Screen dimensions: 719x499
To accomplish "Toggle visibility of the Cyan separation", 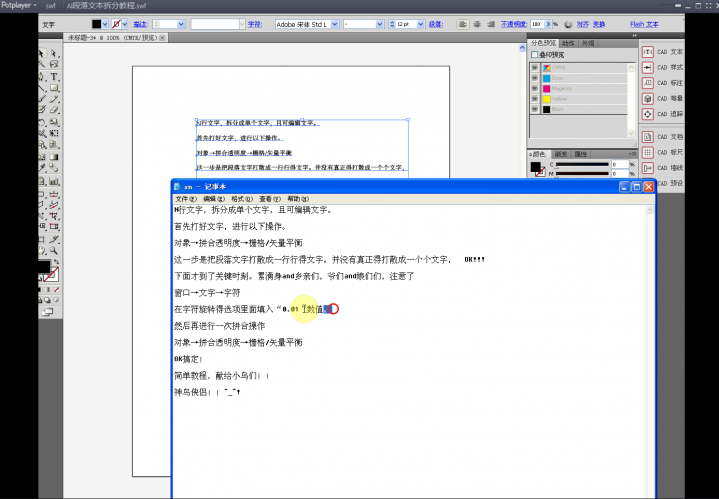I will [x=535, y=76].
